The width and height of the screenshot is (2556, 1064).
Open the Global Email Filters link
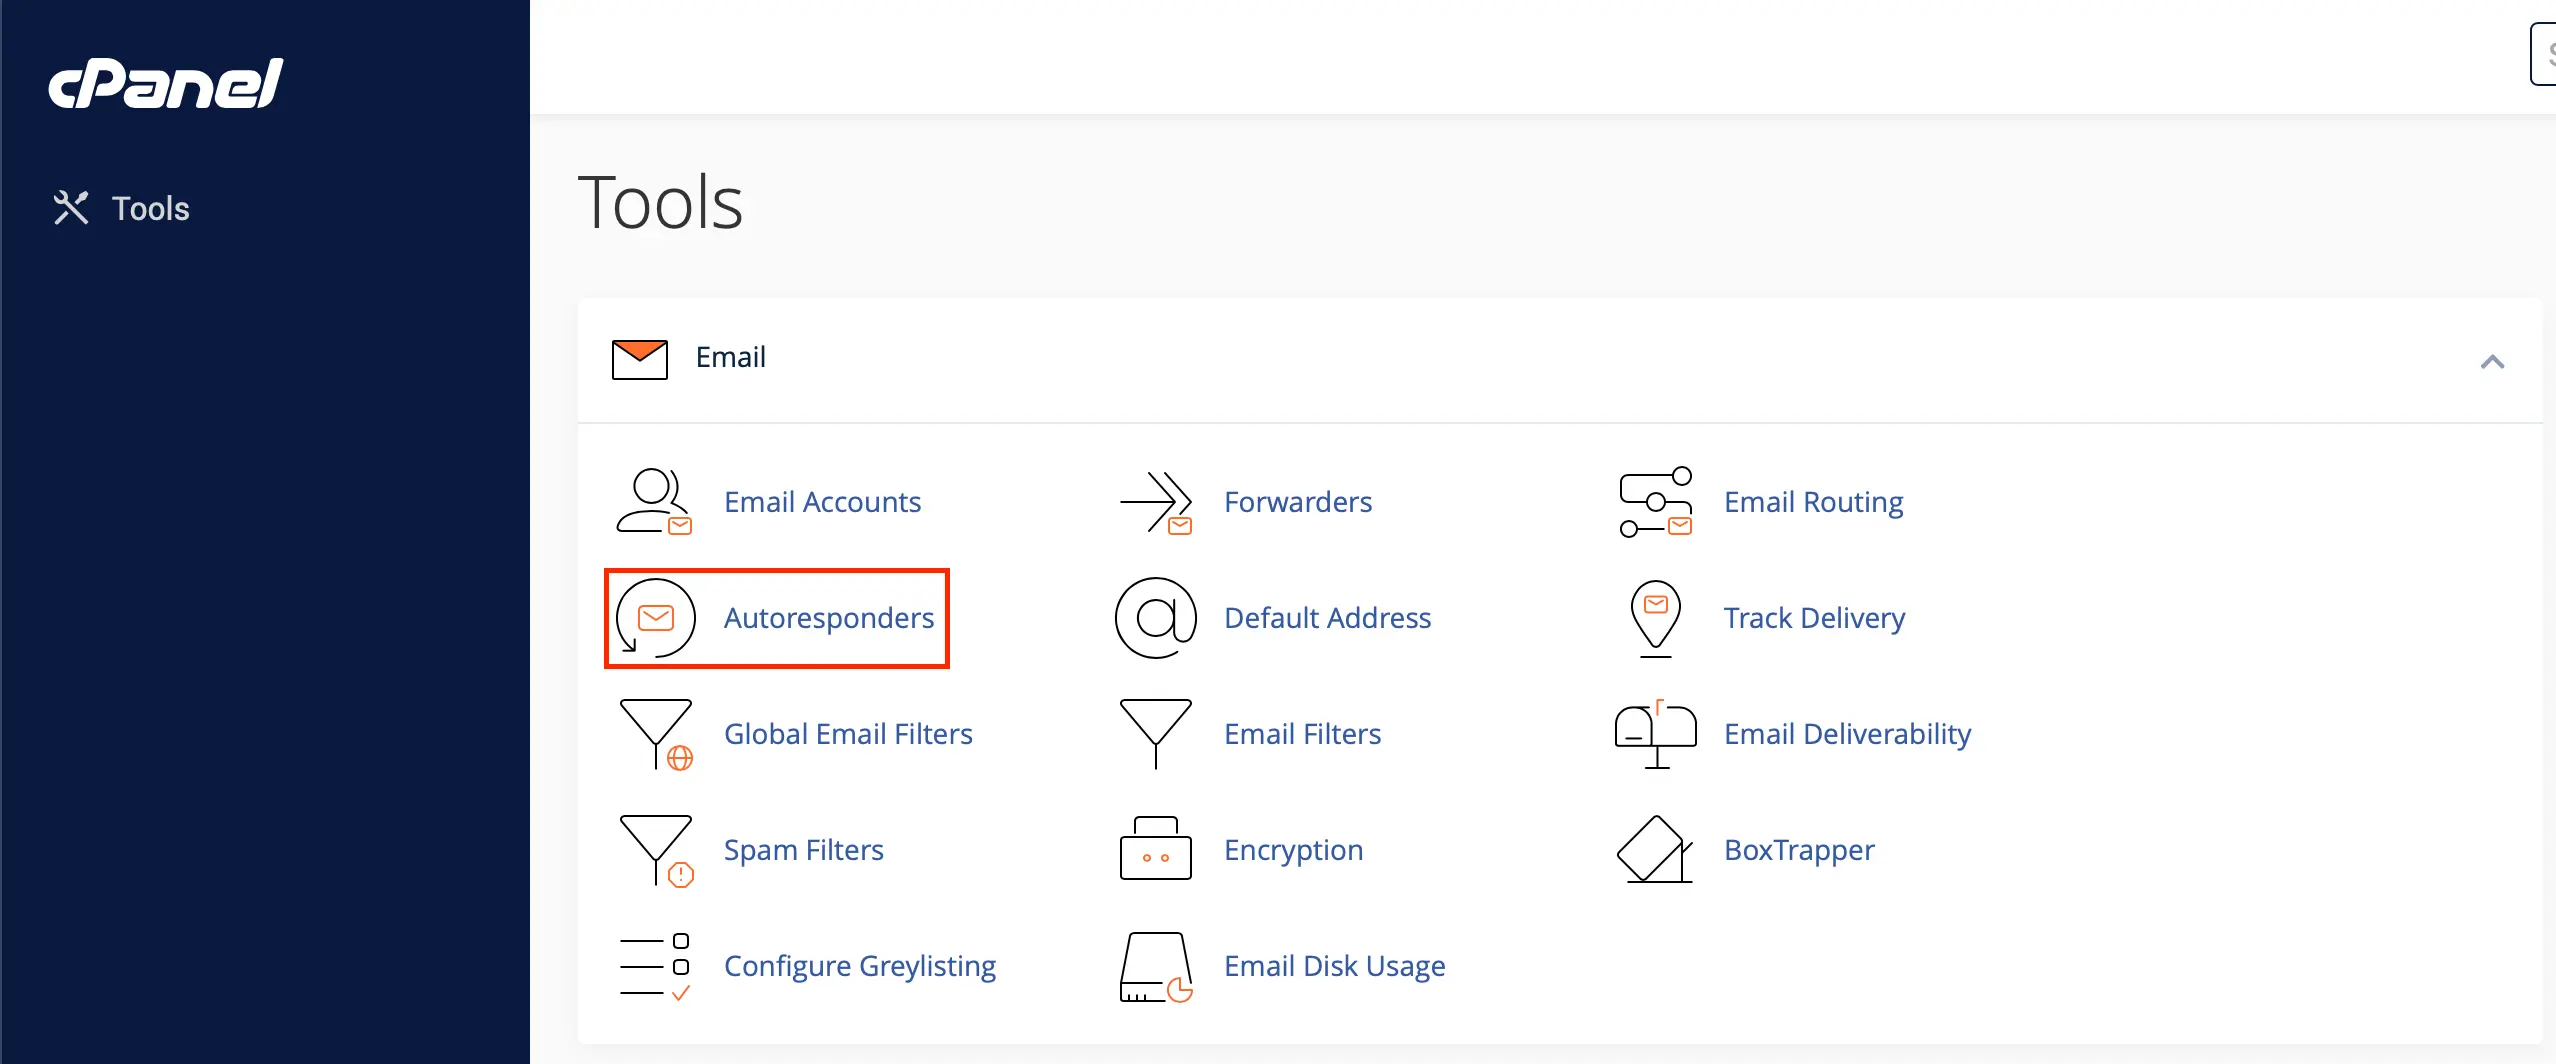[848, 734]
